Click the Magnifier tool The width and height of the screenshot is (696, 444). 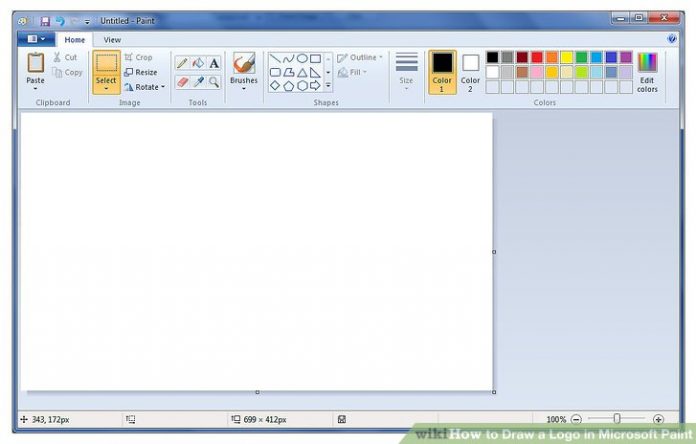(214, 82)
